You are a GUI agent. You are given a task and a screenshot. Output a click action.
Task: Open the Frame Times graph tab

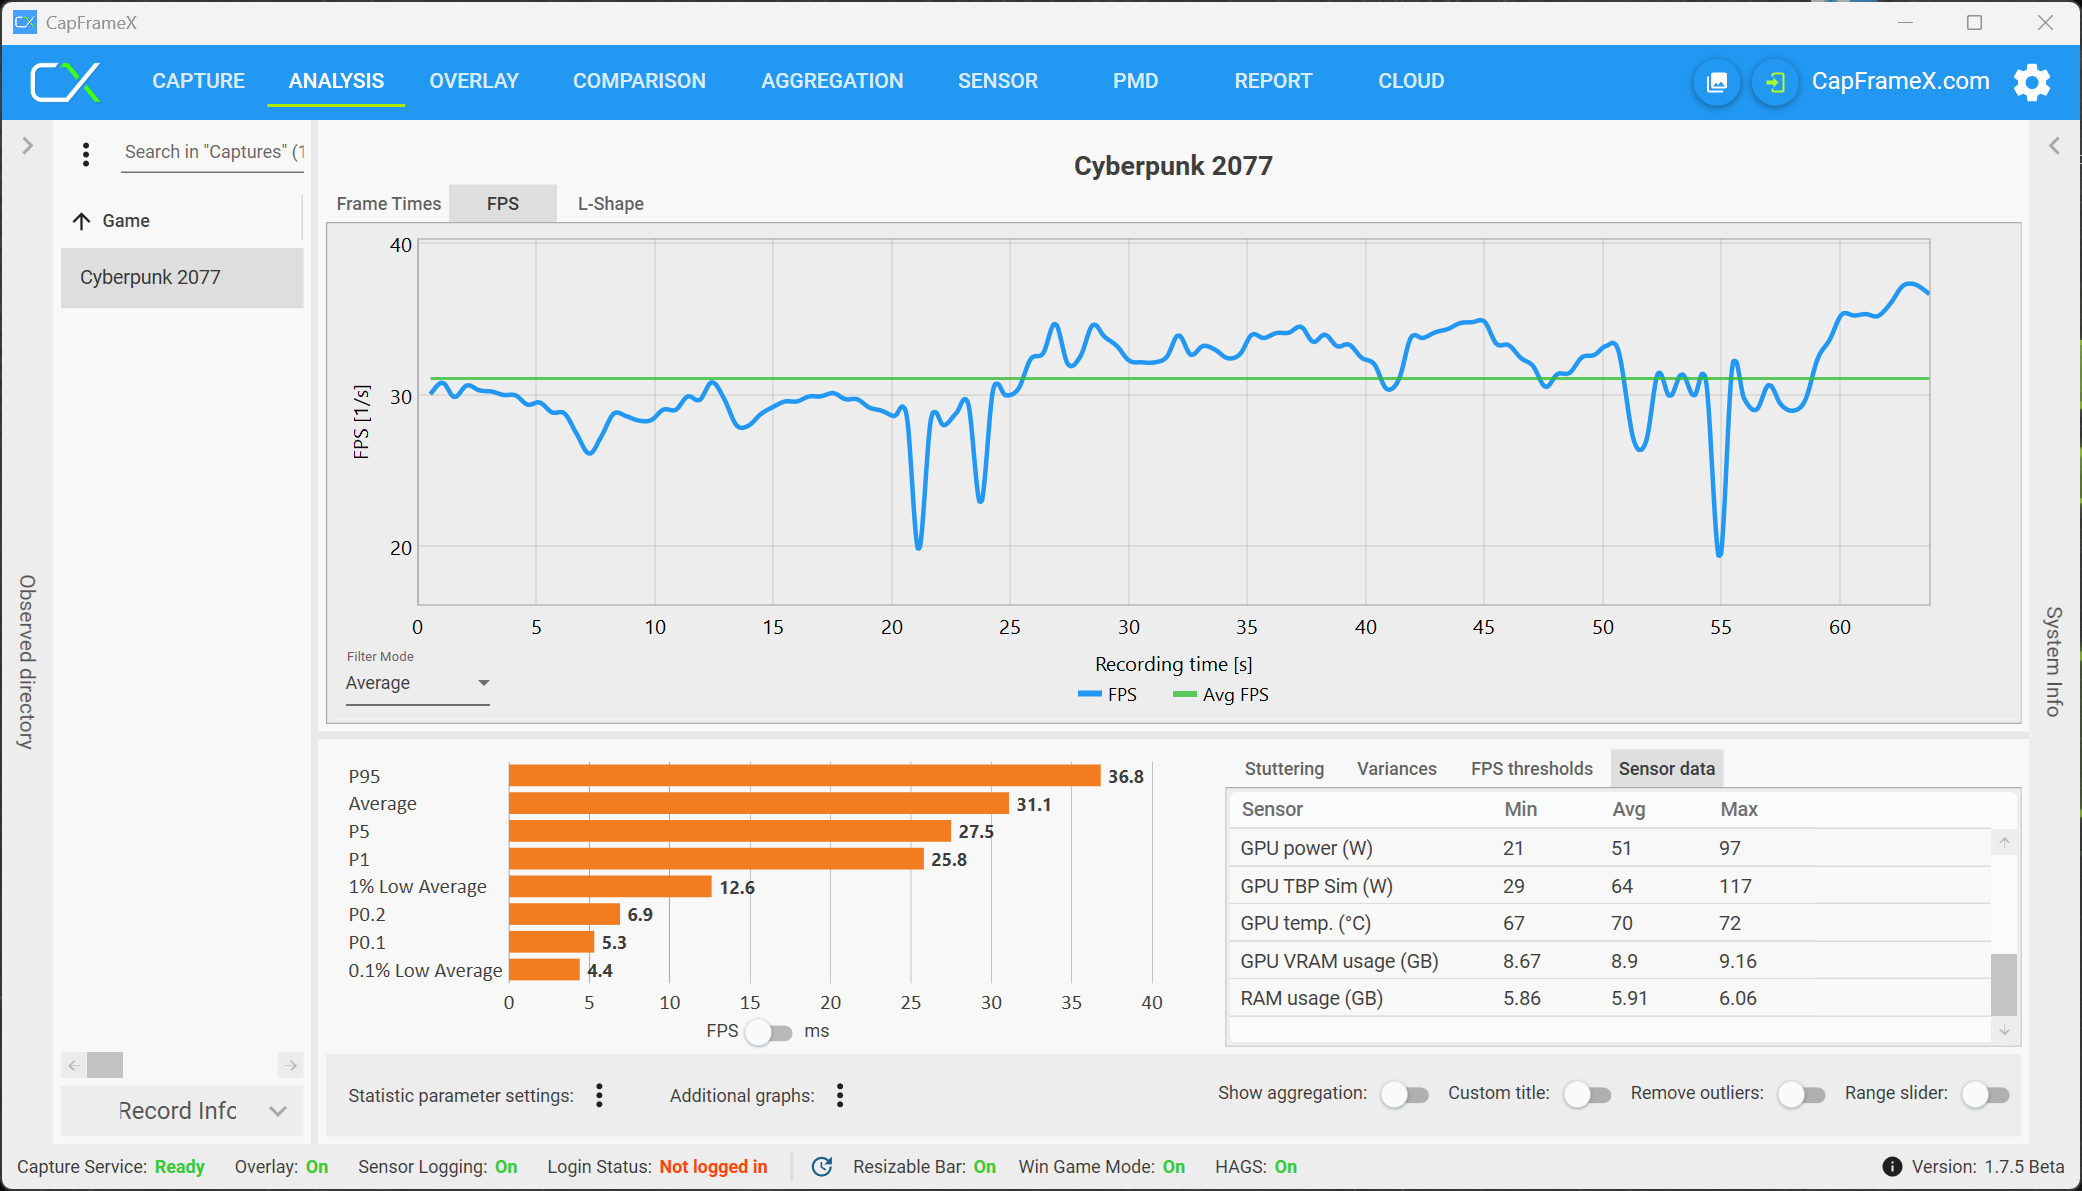(x=388, y=204)
